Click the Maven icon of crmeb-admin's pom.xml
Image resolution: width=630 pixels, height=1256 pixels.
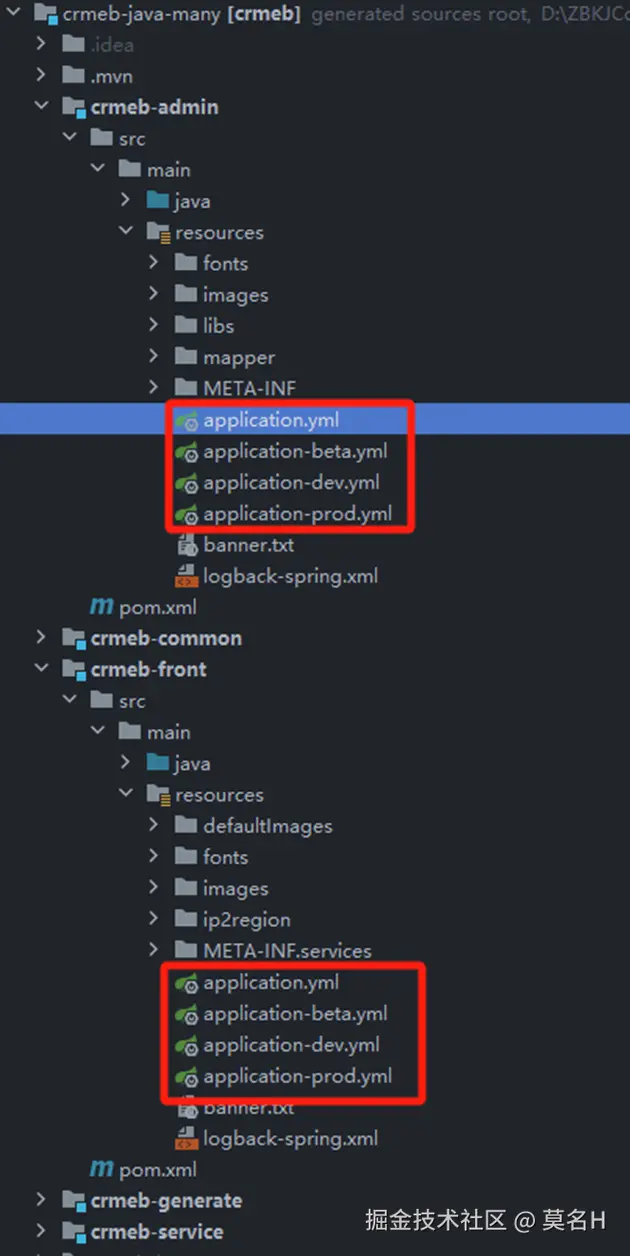(x=101, y=607)
